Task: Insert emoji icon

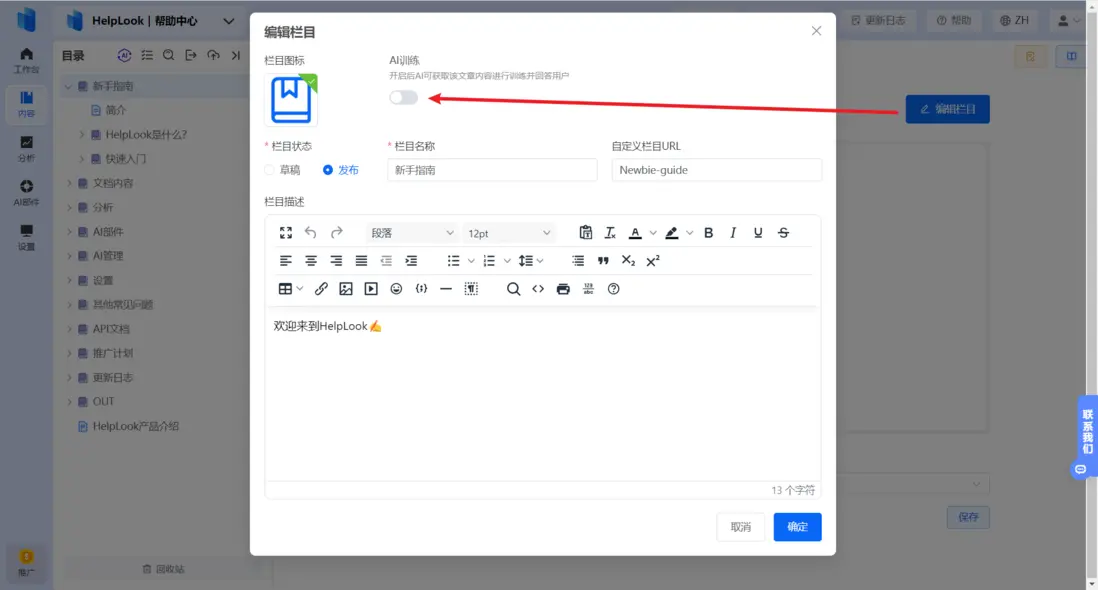Action: 396,289
